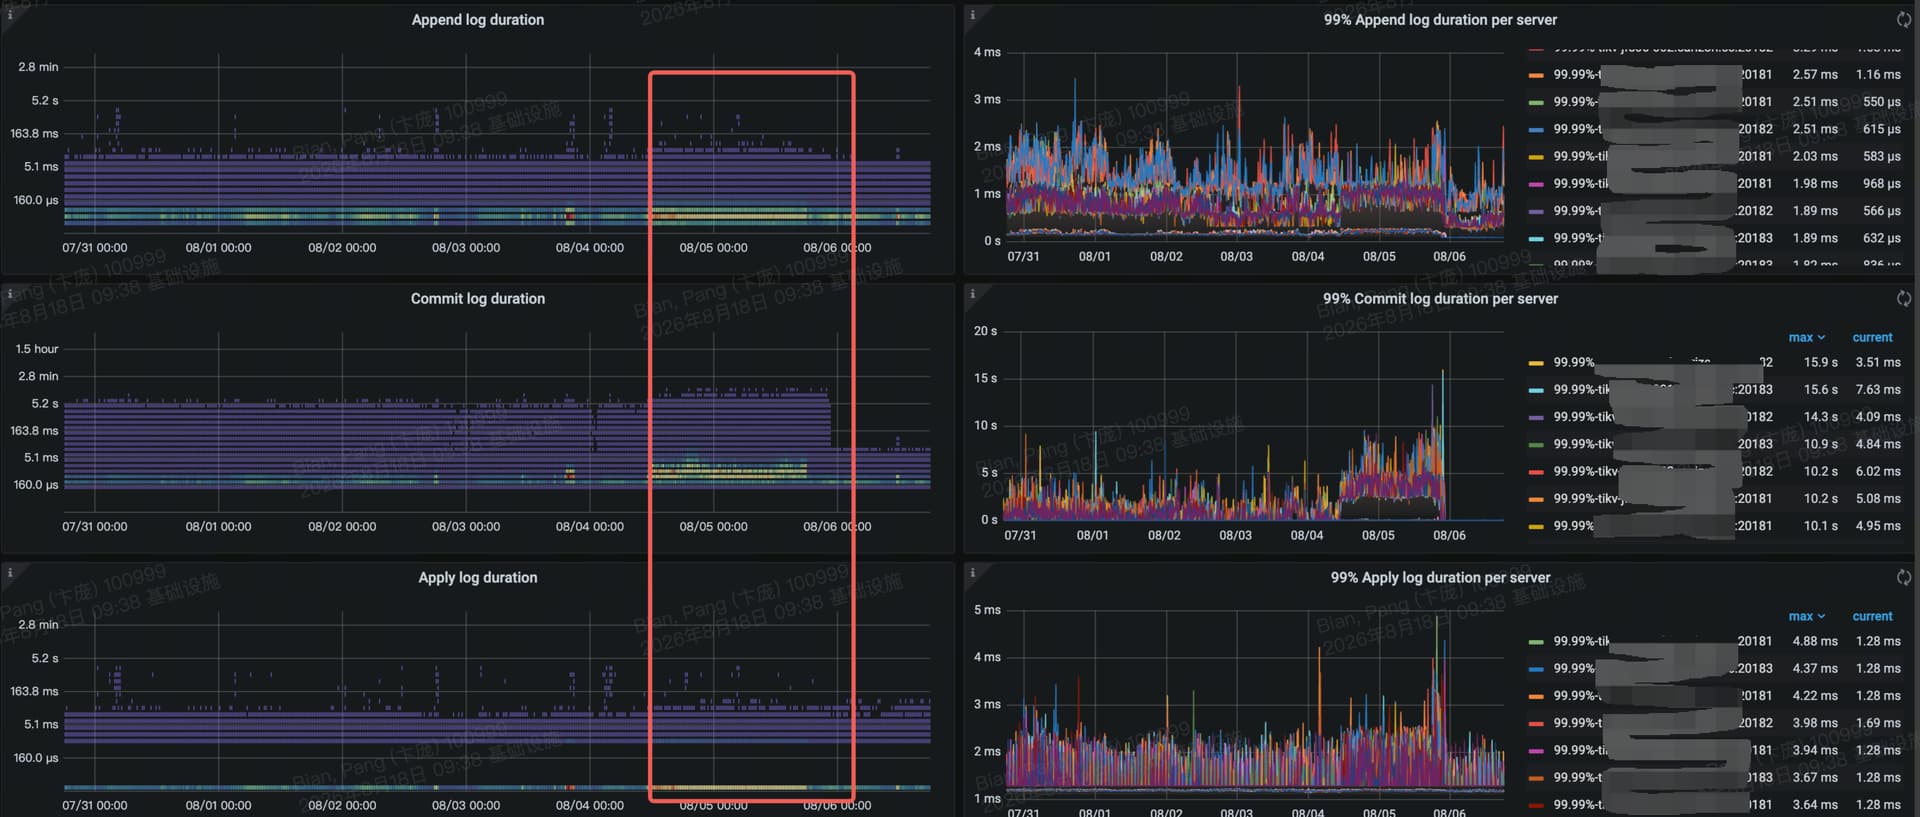The height and width of the screenshot is (817, 1920).
Task: Click info icon of 99% Append log duration per server
Action: point(972,15)
